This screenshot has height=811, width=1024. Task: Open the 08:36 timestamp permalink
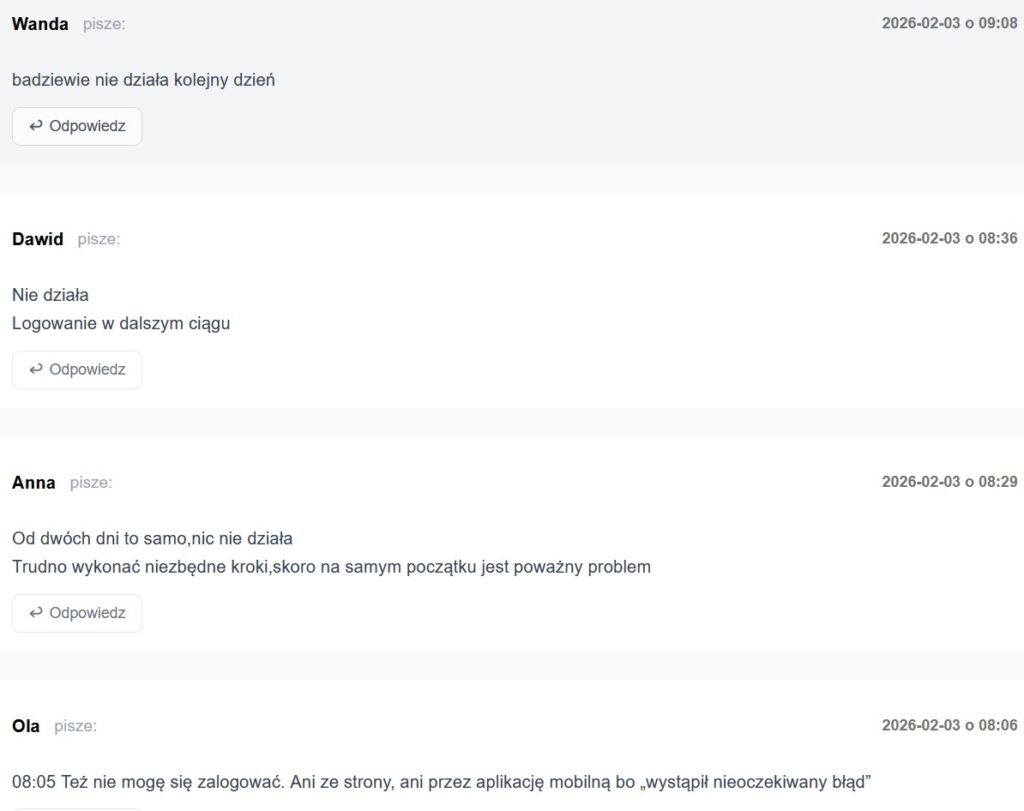coord(949,238)
